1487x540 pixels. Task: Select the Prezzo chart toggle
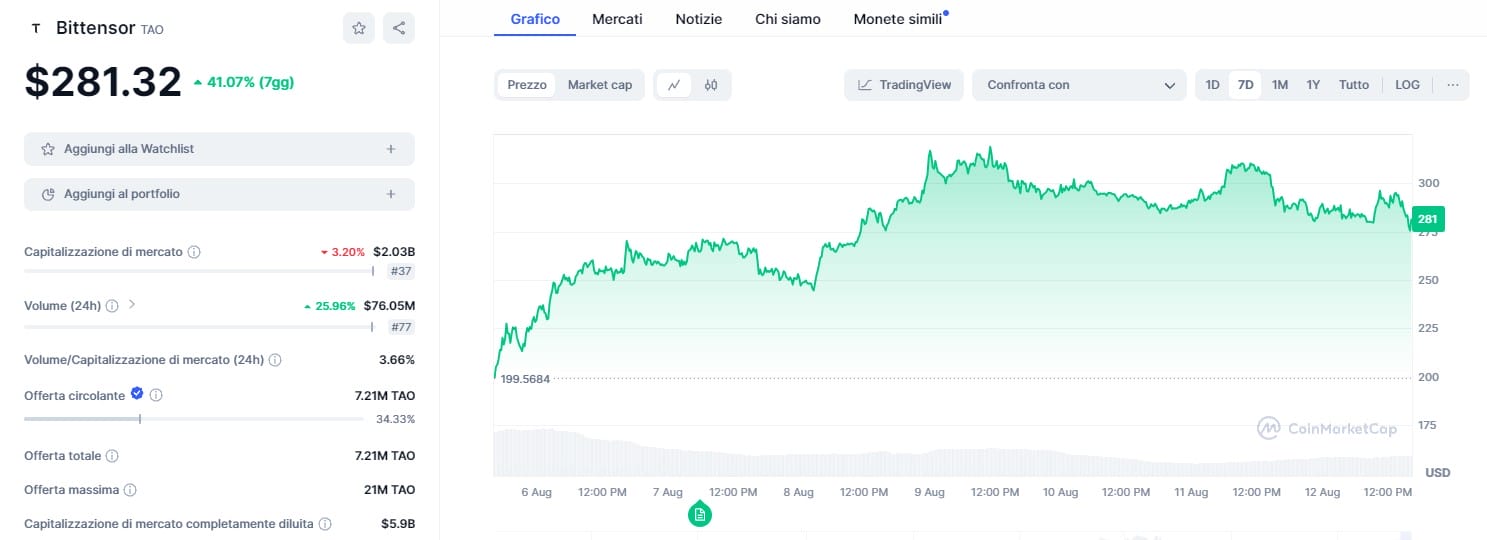[x=527, y=85]
